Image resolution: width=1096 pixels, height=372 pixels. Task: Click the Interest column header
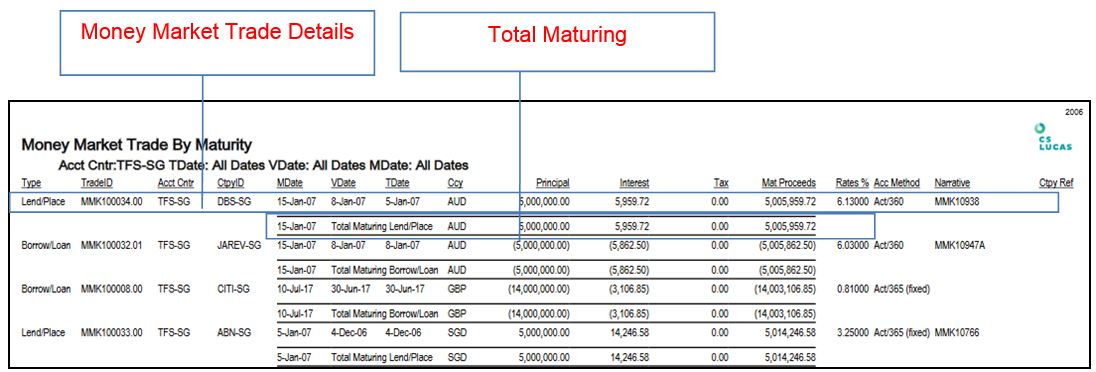(x=634, y=183)
